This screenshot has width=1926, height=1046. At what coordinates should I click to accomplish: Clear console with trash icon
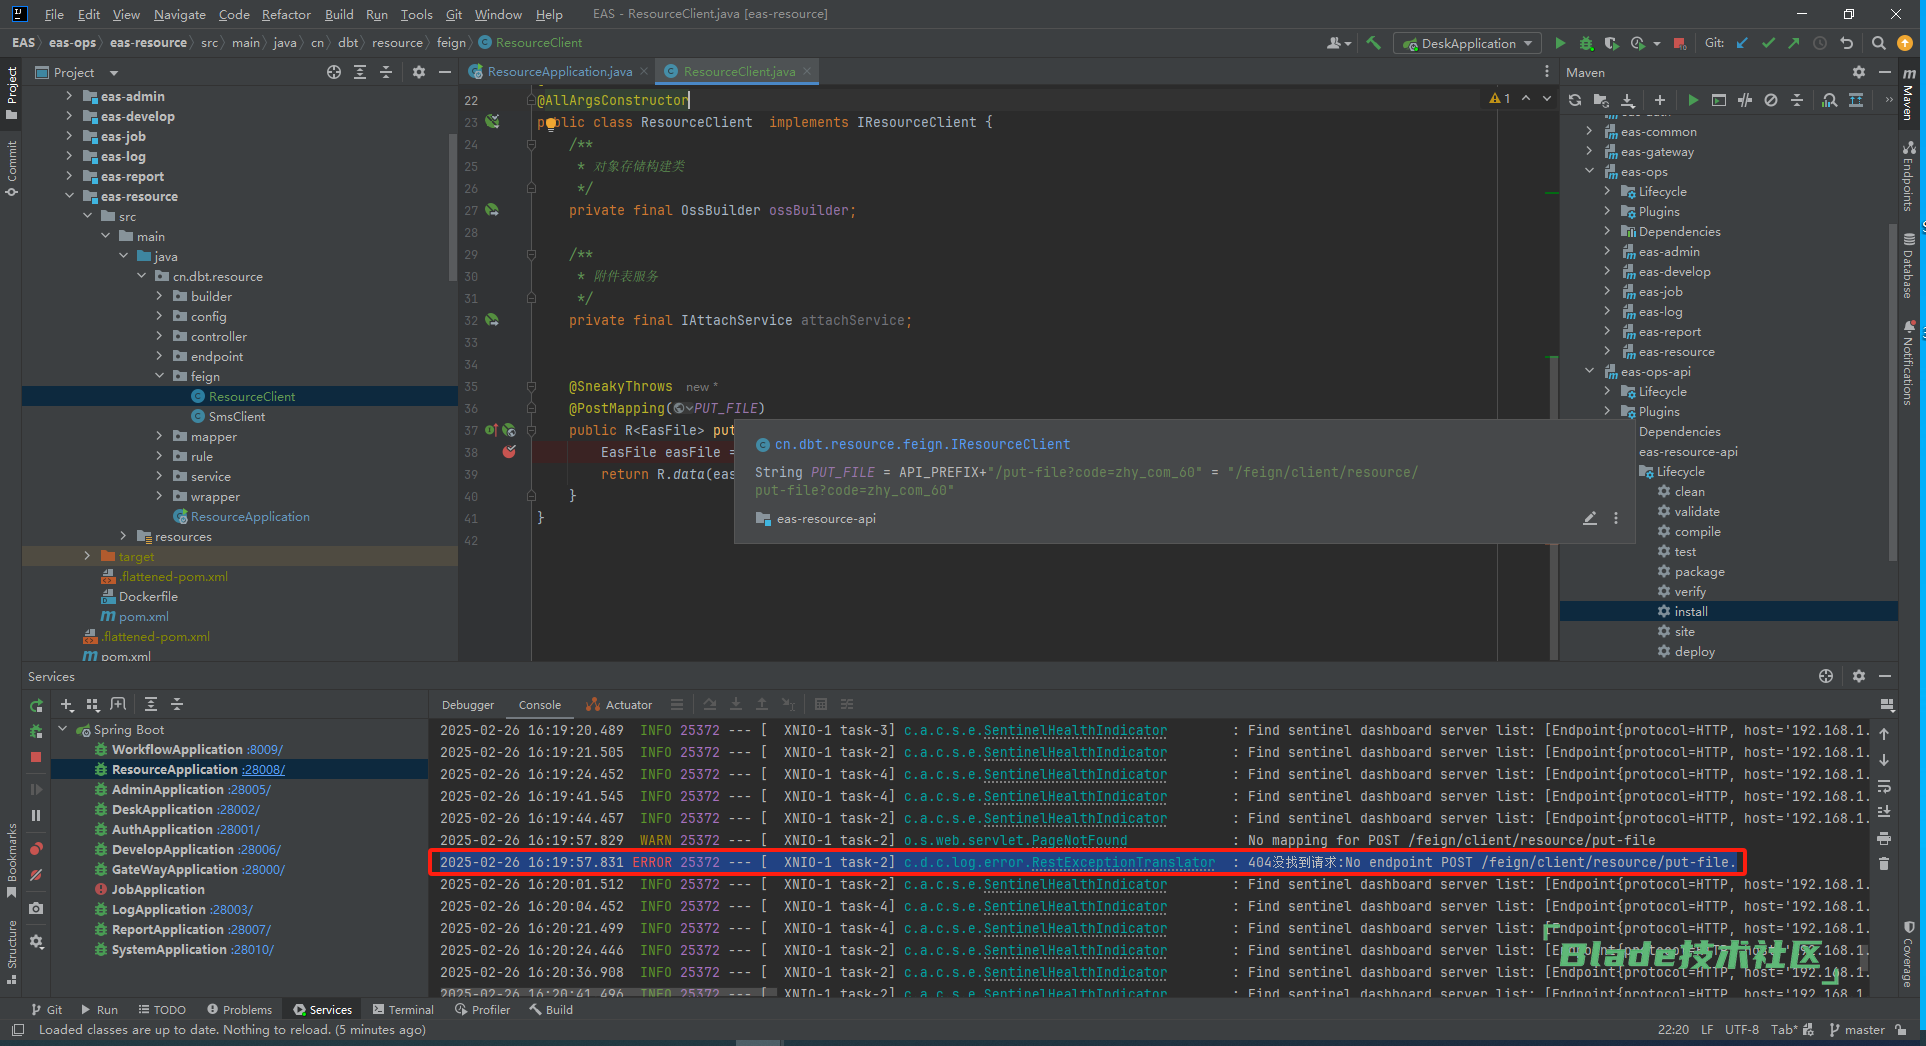click(1884, 863)
